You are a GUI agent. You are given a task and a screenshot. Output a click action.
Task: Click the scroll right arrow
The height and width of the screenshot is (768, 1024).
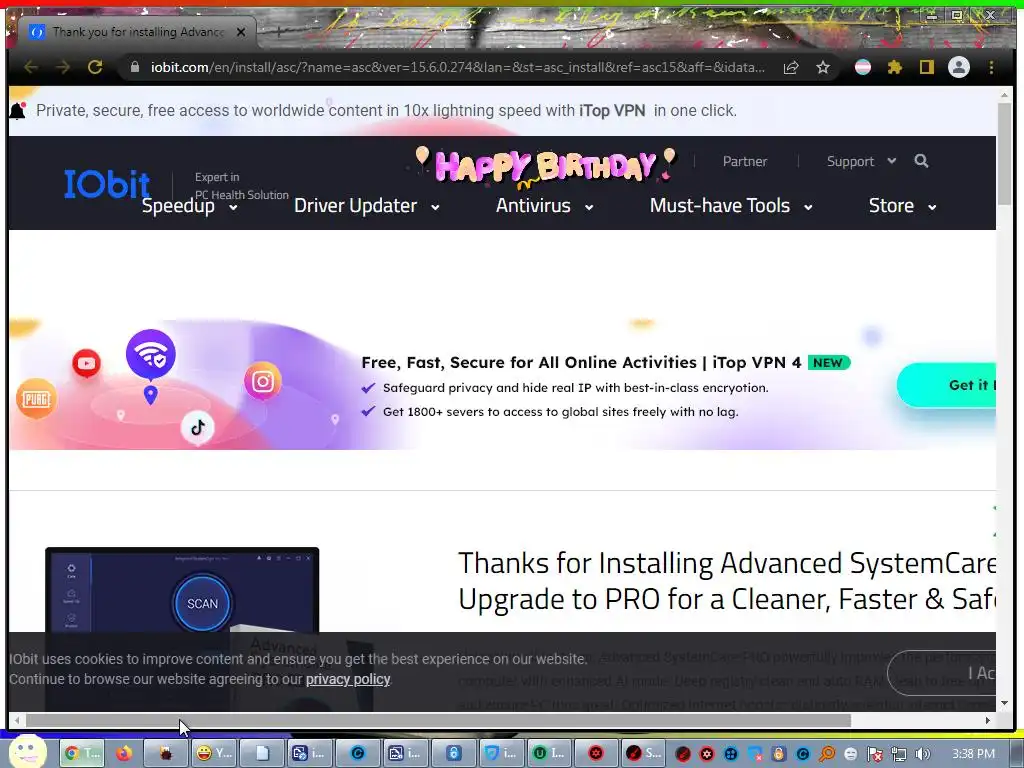point(987,720)
